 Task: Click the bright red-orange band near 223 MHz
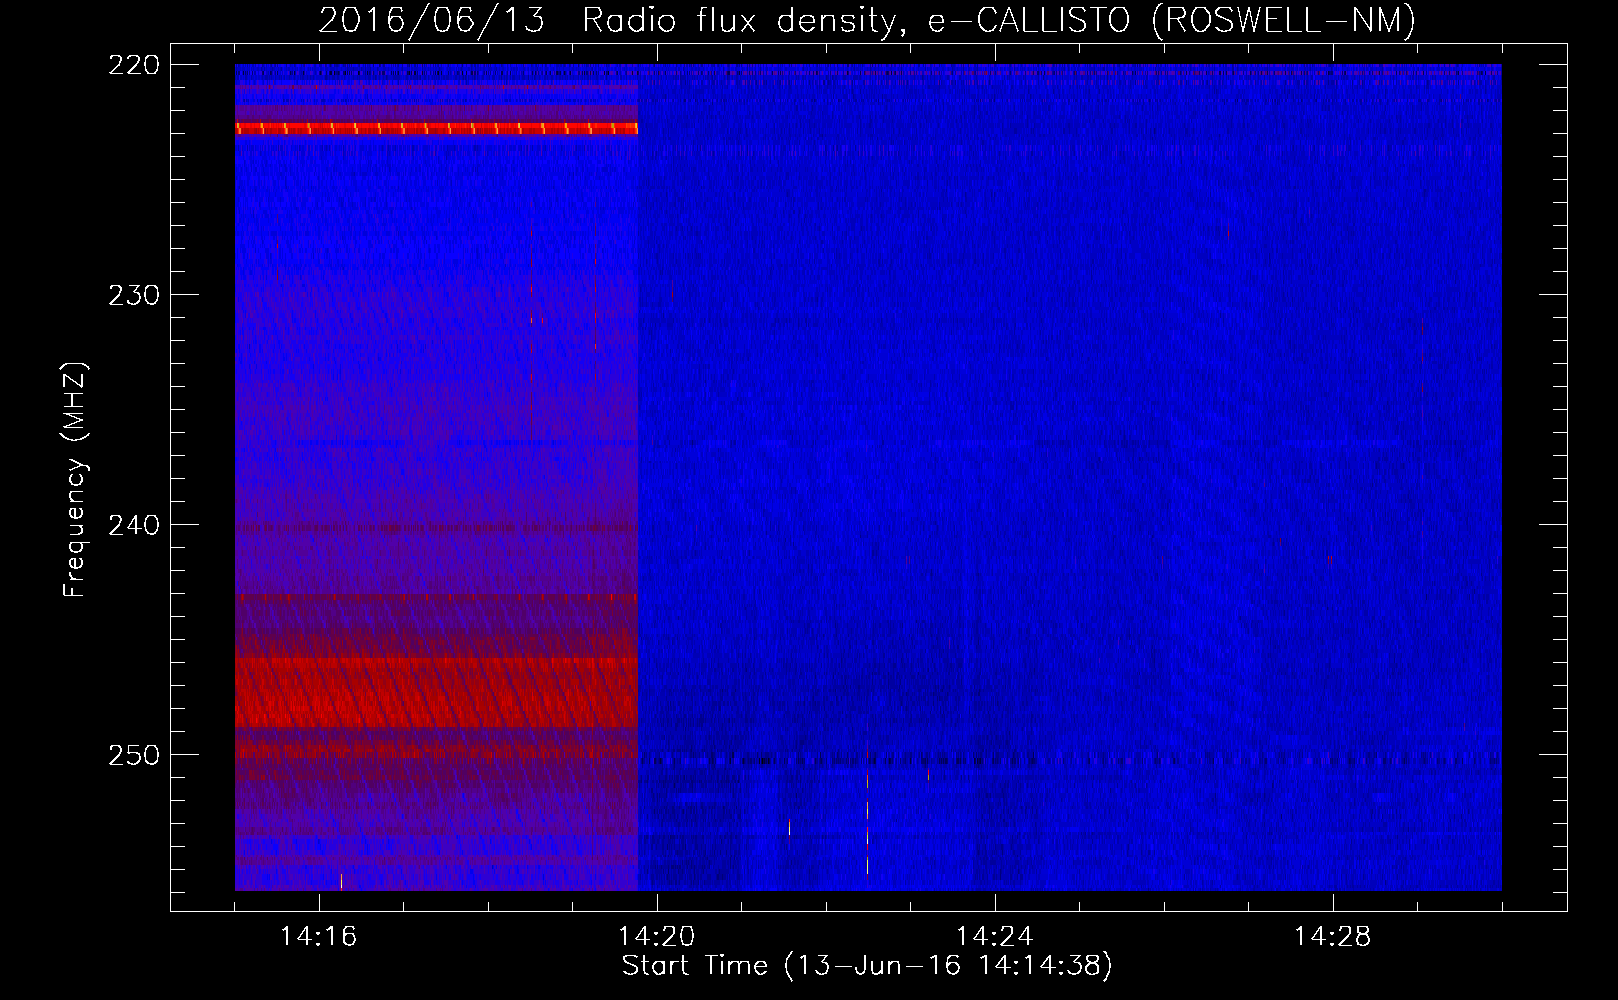coord(436,128)
